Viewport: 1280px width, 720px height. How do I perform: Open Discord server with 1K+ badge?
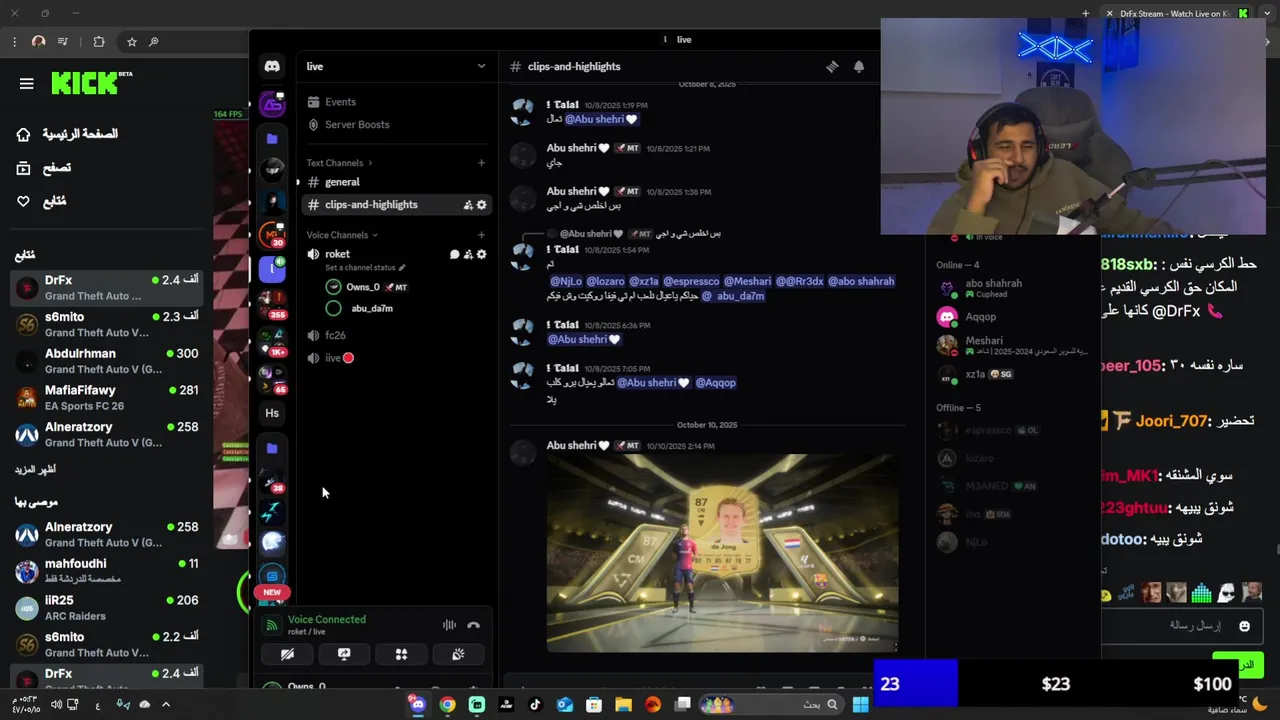[272, 340]
